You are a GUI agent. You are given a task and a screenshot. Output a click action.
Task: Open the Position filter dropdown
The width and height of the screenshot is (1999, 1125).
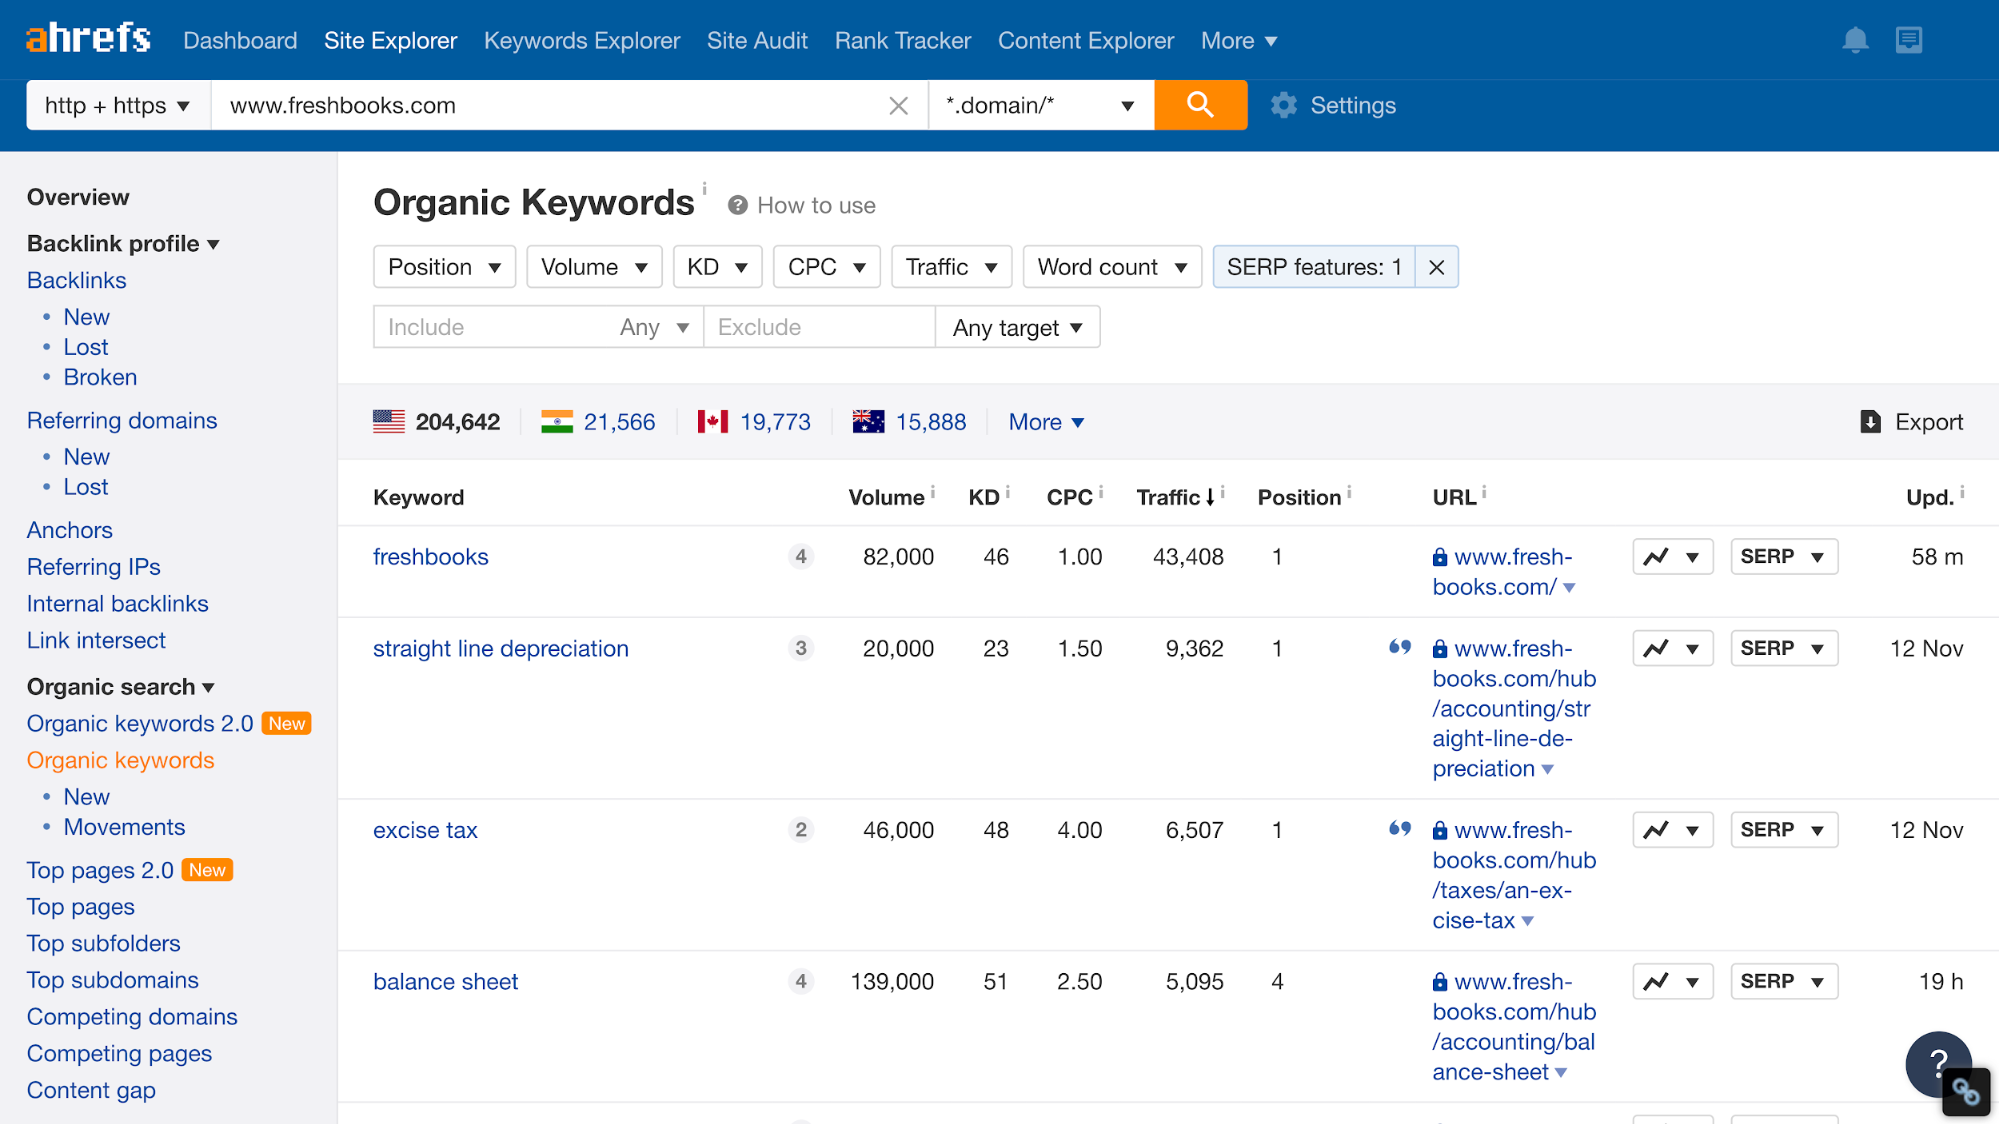click(x=444, y=267)
